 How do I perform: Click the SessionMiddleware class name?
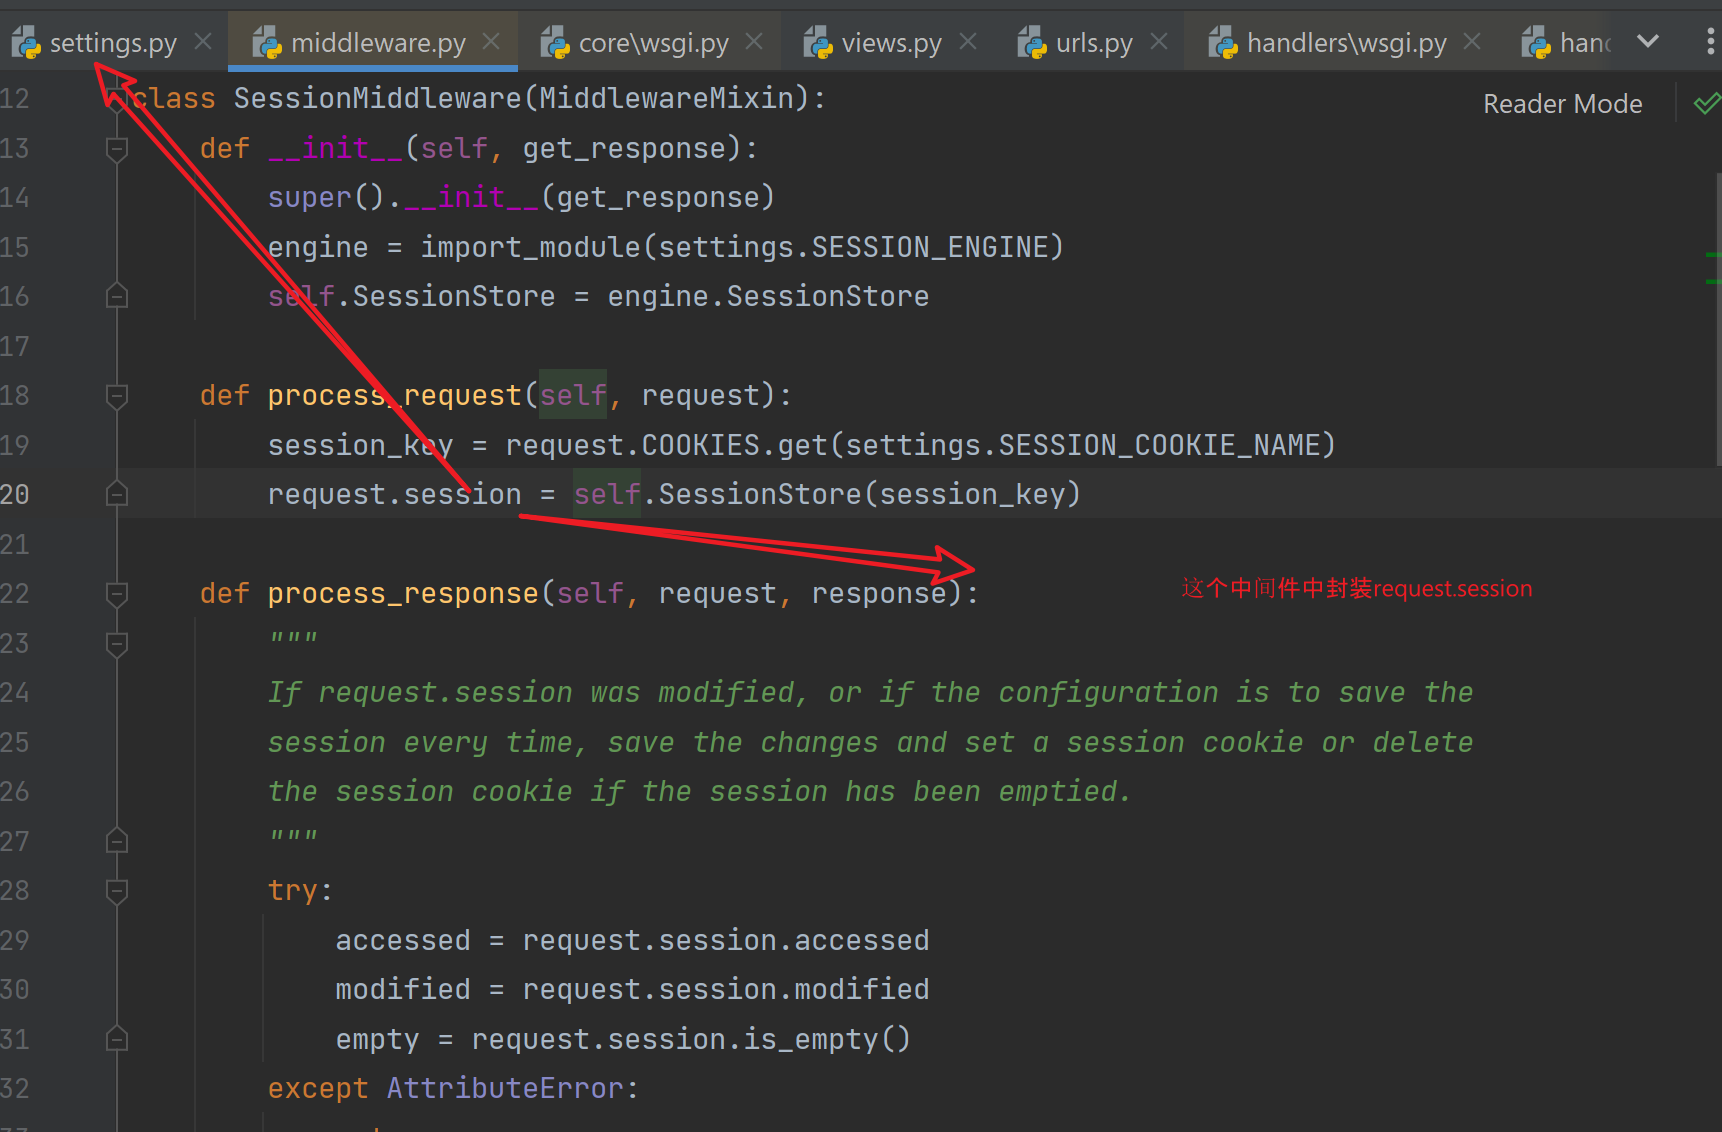tap(377, 98)
